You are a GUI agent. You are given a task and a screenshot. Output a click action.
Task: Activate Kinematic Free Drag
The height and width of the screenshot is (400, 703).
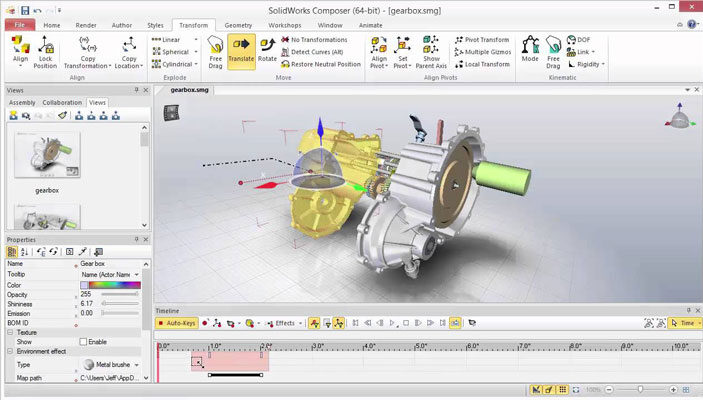[x=553, y=52]
